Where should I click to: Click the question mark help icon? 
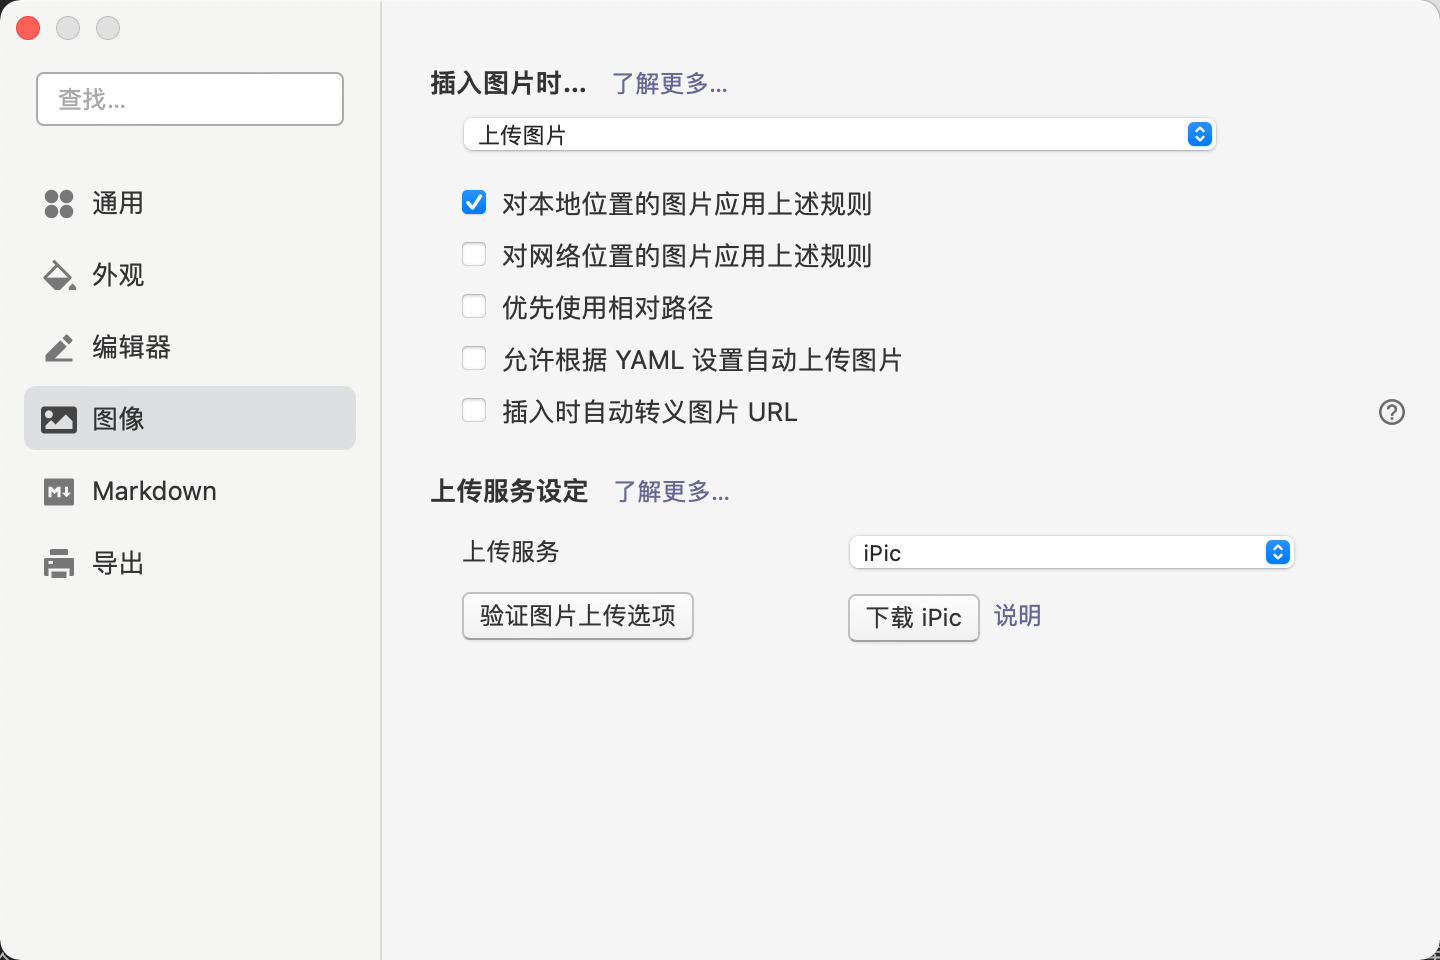coord(1391,412)
